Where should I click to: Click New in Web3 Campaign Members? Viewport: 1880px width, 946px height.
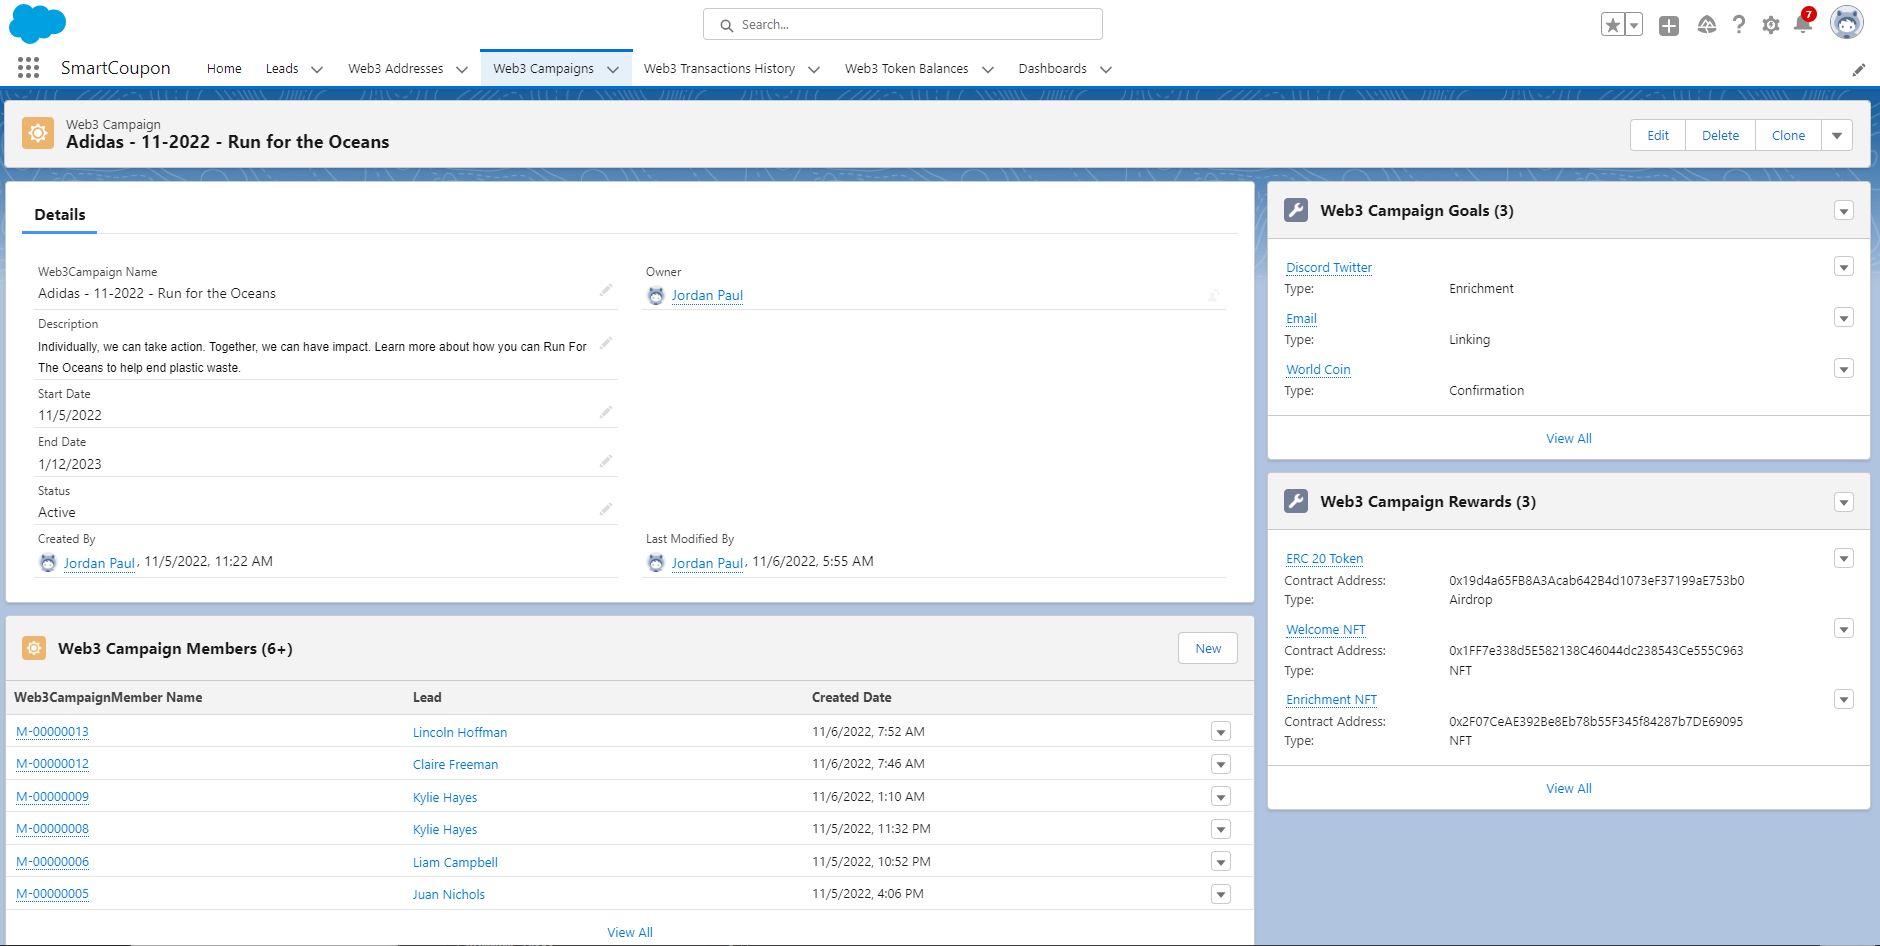(1208, 648)
